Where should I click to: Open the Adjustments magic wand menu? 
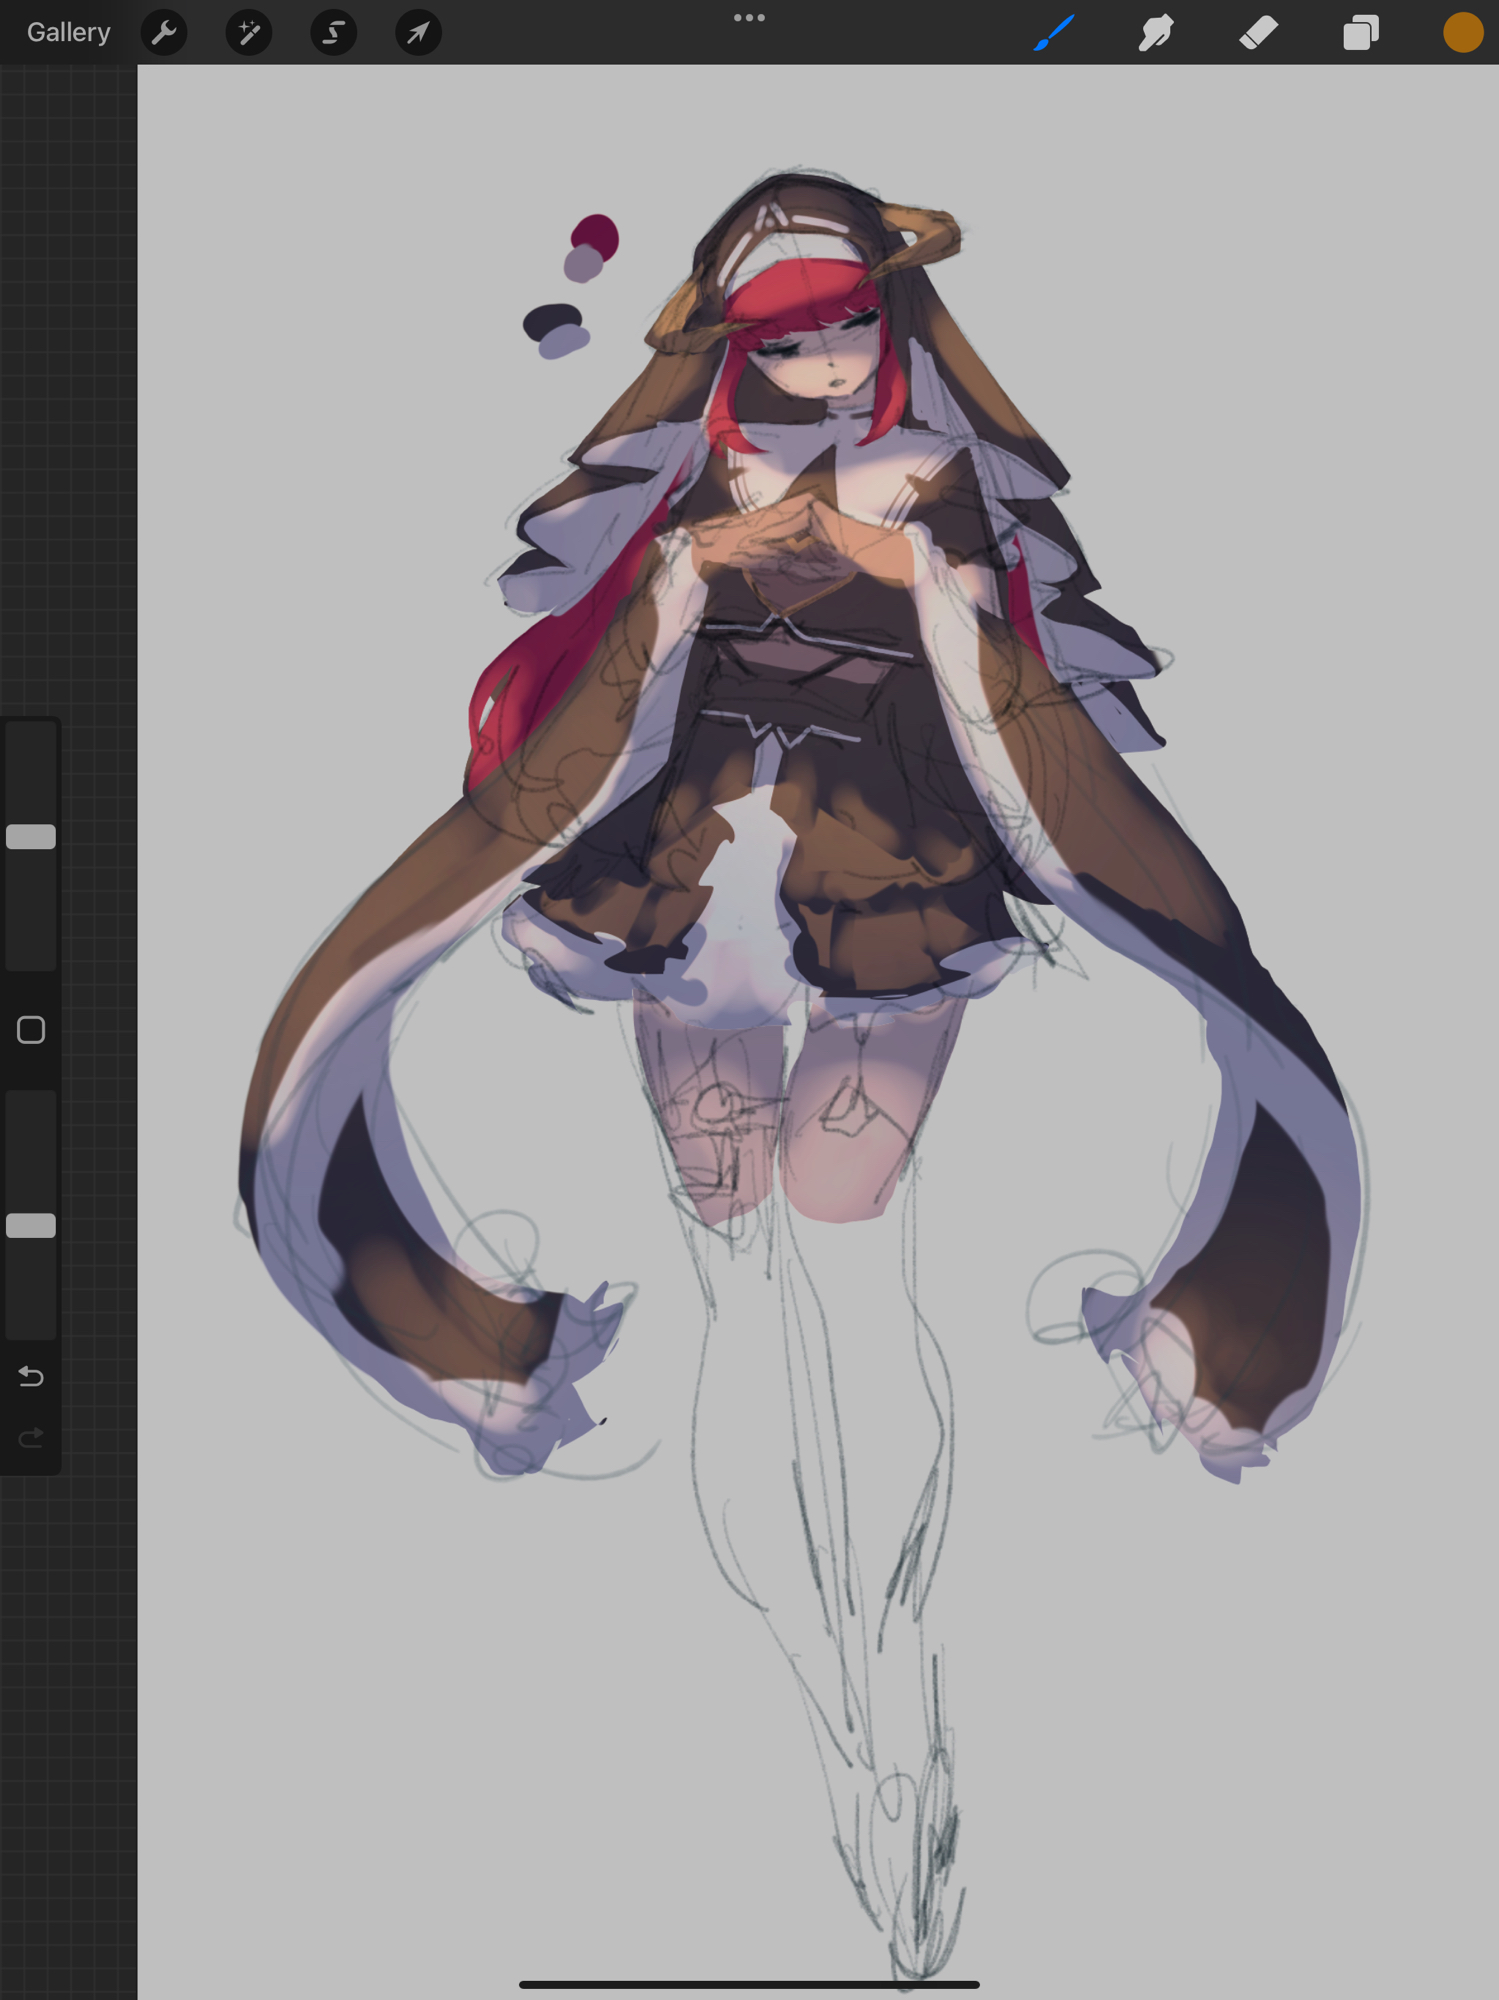click(x=249, y=33)
